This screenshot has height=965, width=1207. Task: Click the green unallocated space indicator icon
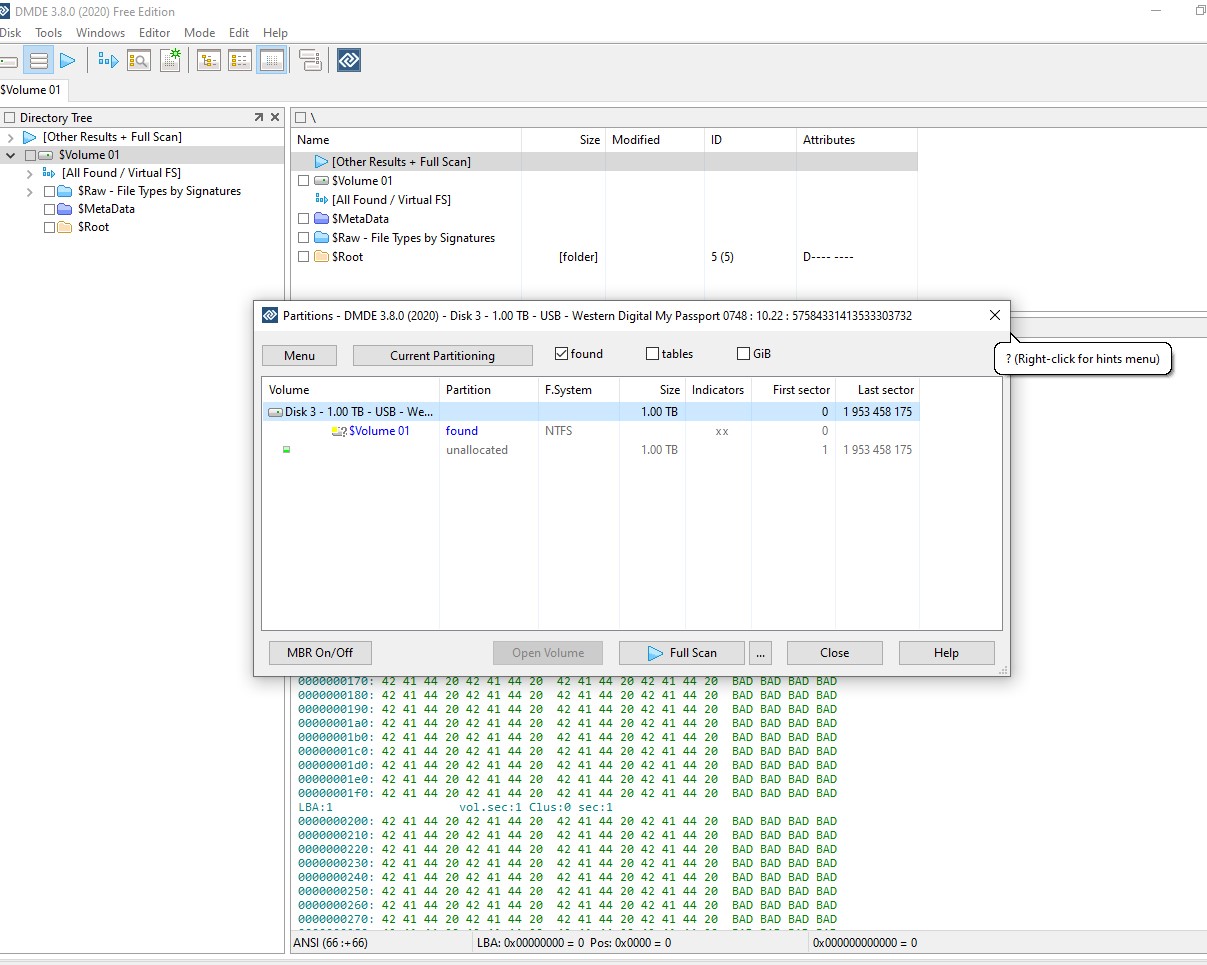pos(287,450)
